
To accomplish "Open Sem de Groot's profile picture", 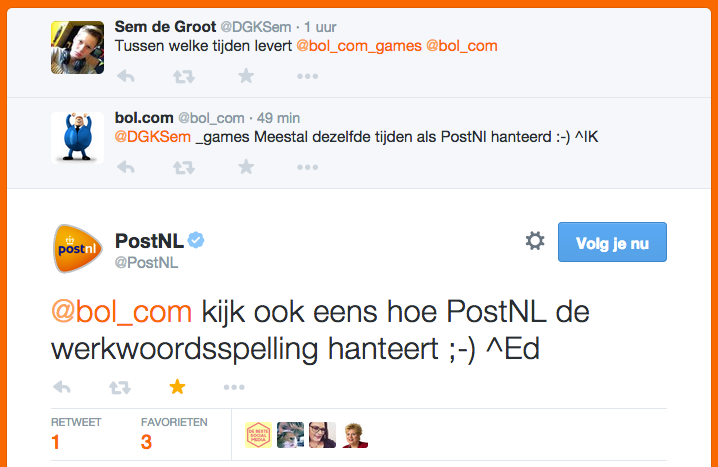I will pos(77,47).
